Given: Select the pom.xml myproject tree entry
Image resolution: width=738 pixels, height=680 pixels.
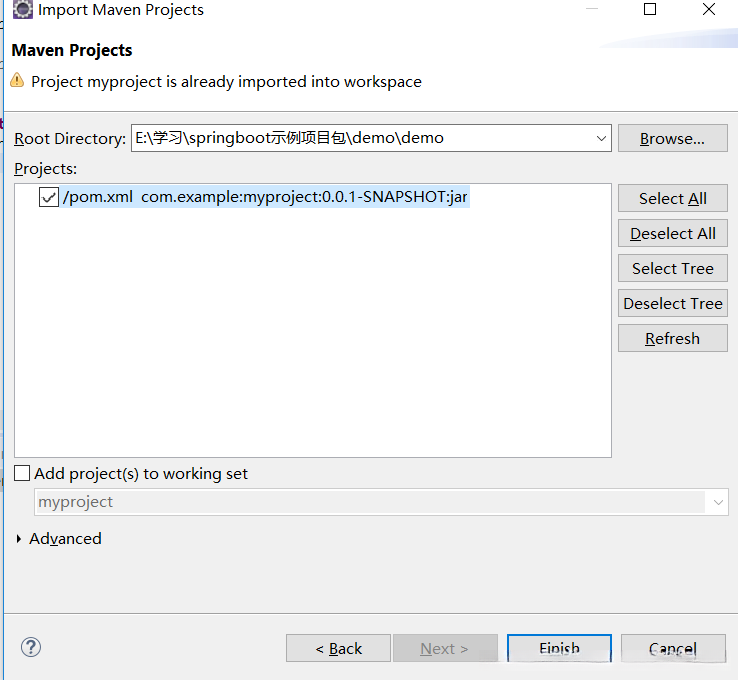Looking at the screenshot, I should [265, 197].
